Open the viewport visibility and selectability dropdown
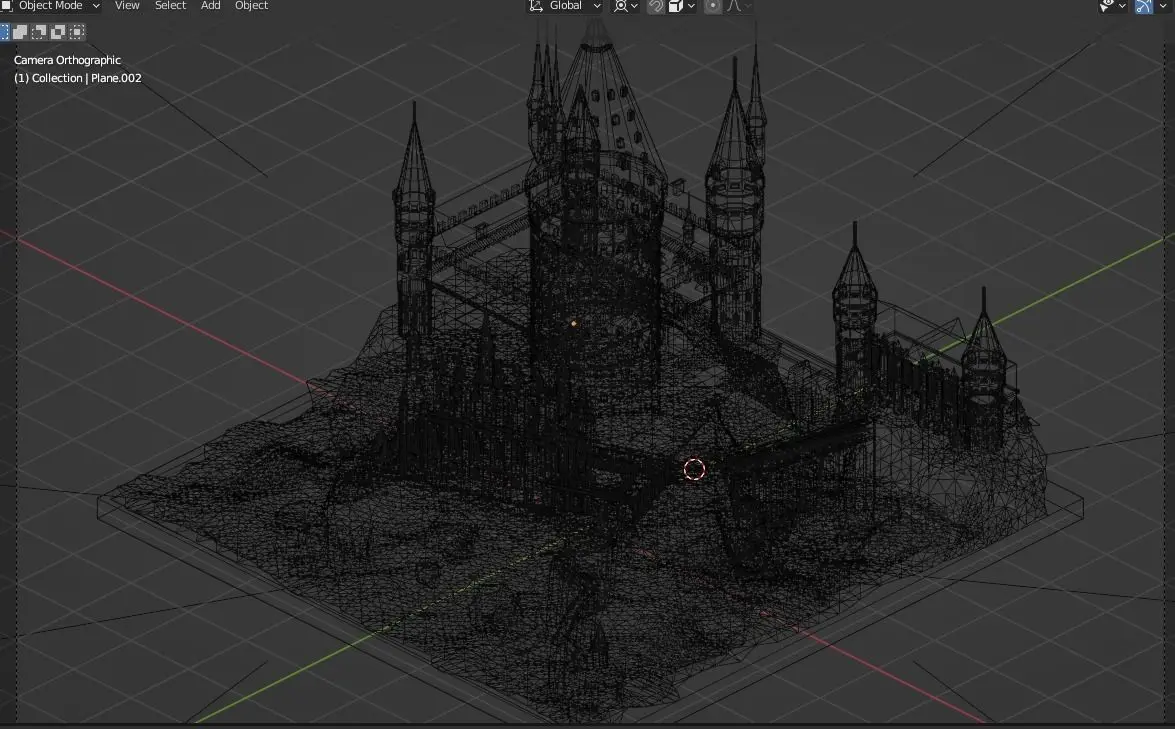Viewport: 1175px width, 729px height. click(1113, 6)
